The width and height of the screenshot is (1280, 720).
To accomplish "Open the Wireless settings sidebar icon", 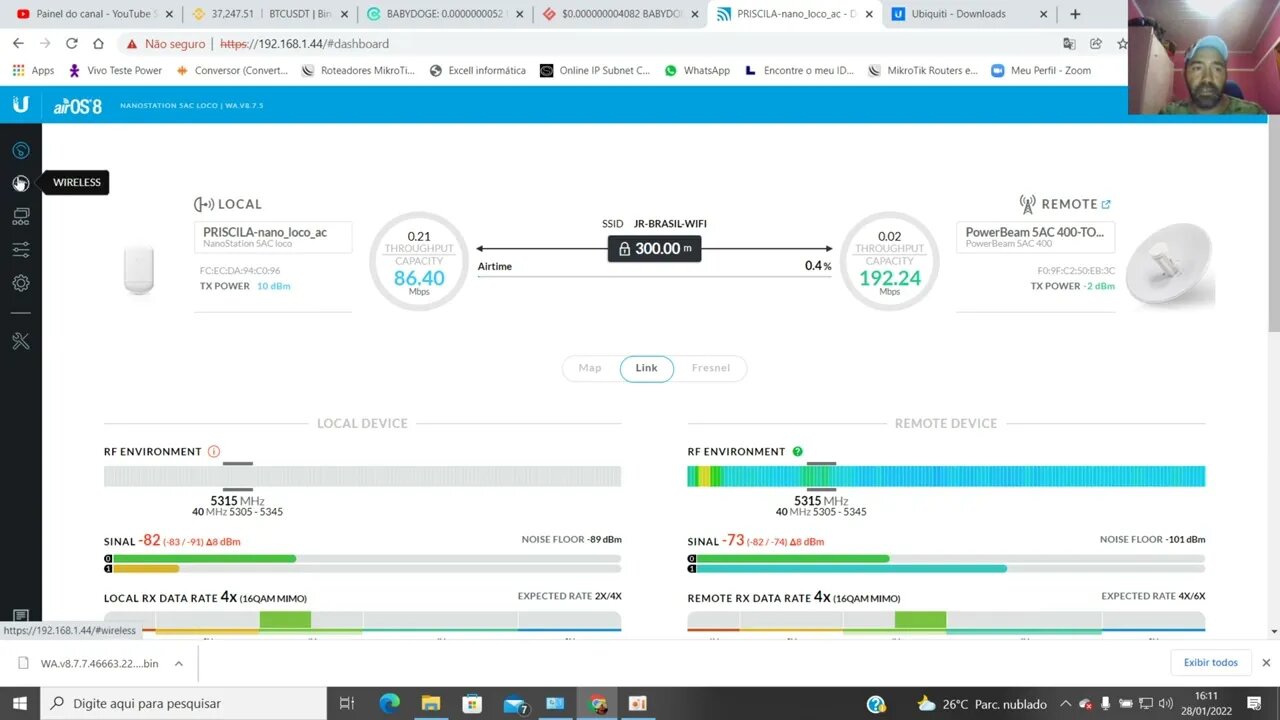I will [20, 183].
